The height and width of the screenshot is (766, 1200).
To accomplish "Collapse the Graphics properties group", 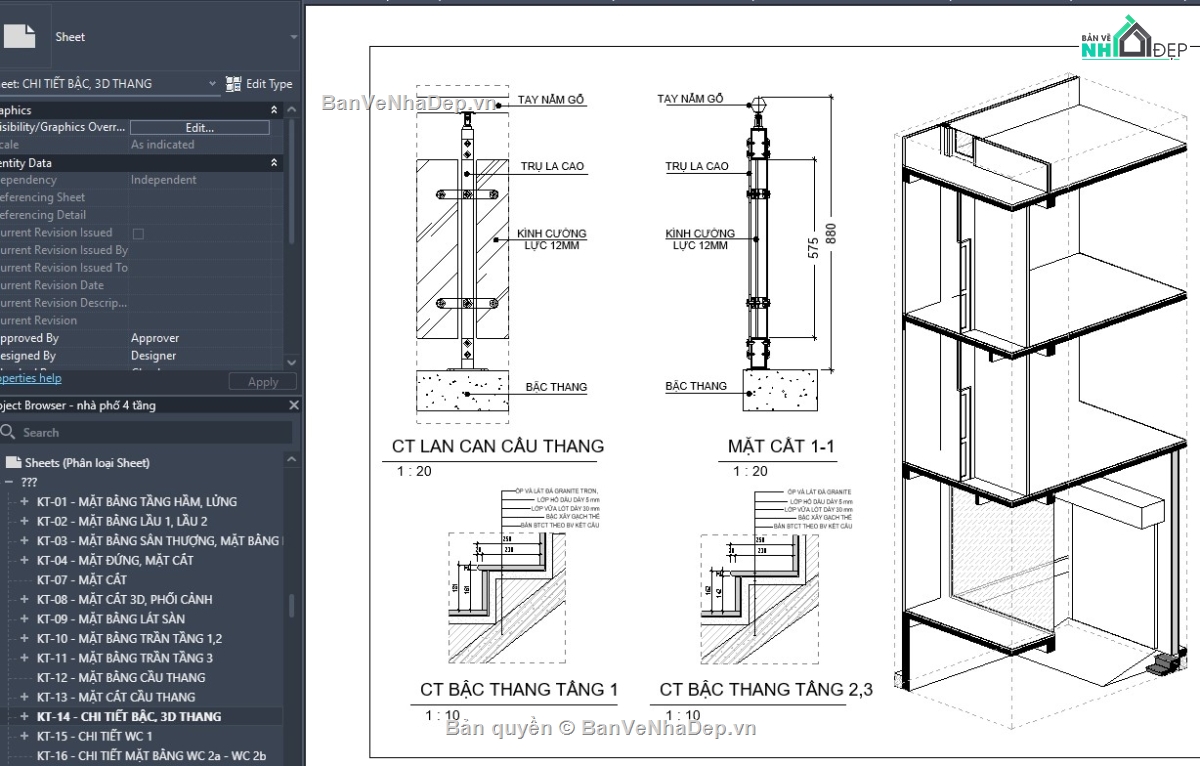I will coord(274,110).
